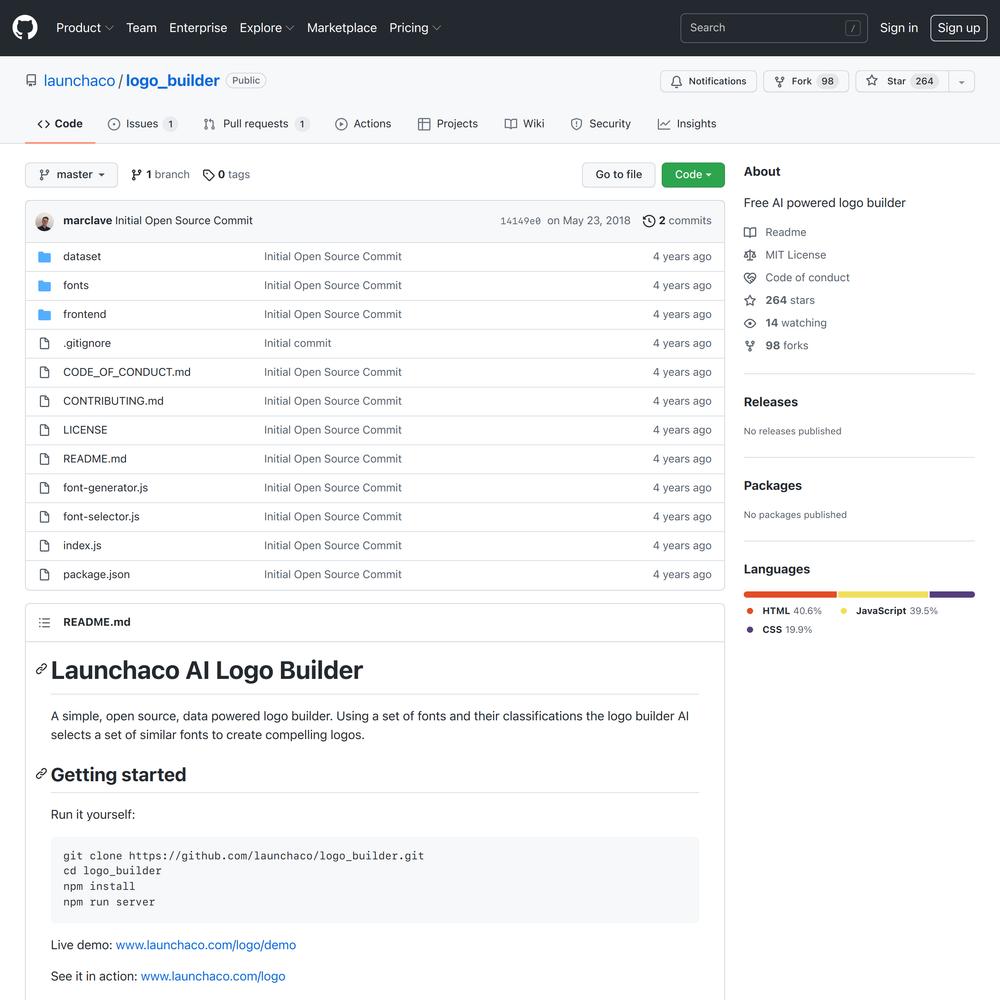The height and width of the screenshot is (1000, 1000).
Task: Click the frontend folder icon
Action: click(44, 314)
